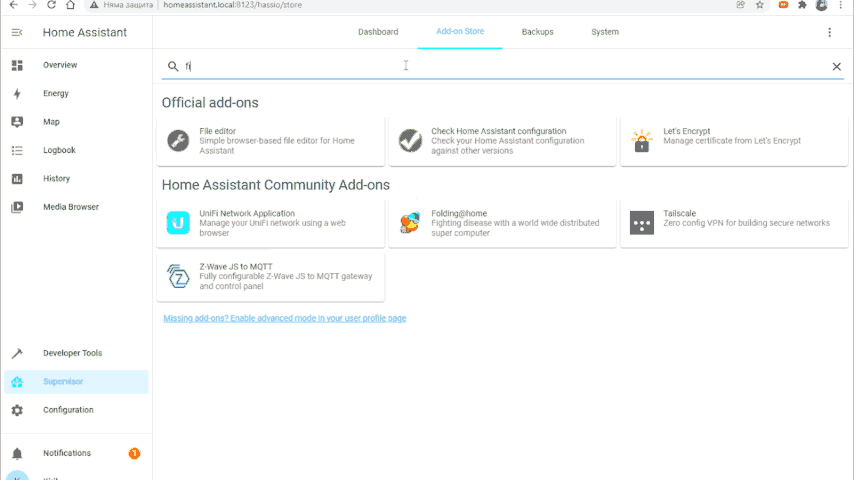This screenshot has height=480, width=854.
Task: Click the browser address bar URL
Action: [233, 5]
